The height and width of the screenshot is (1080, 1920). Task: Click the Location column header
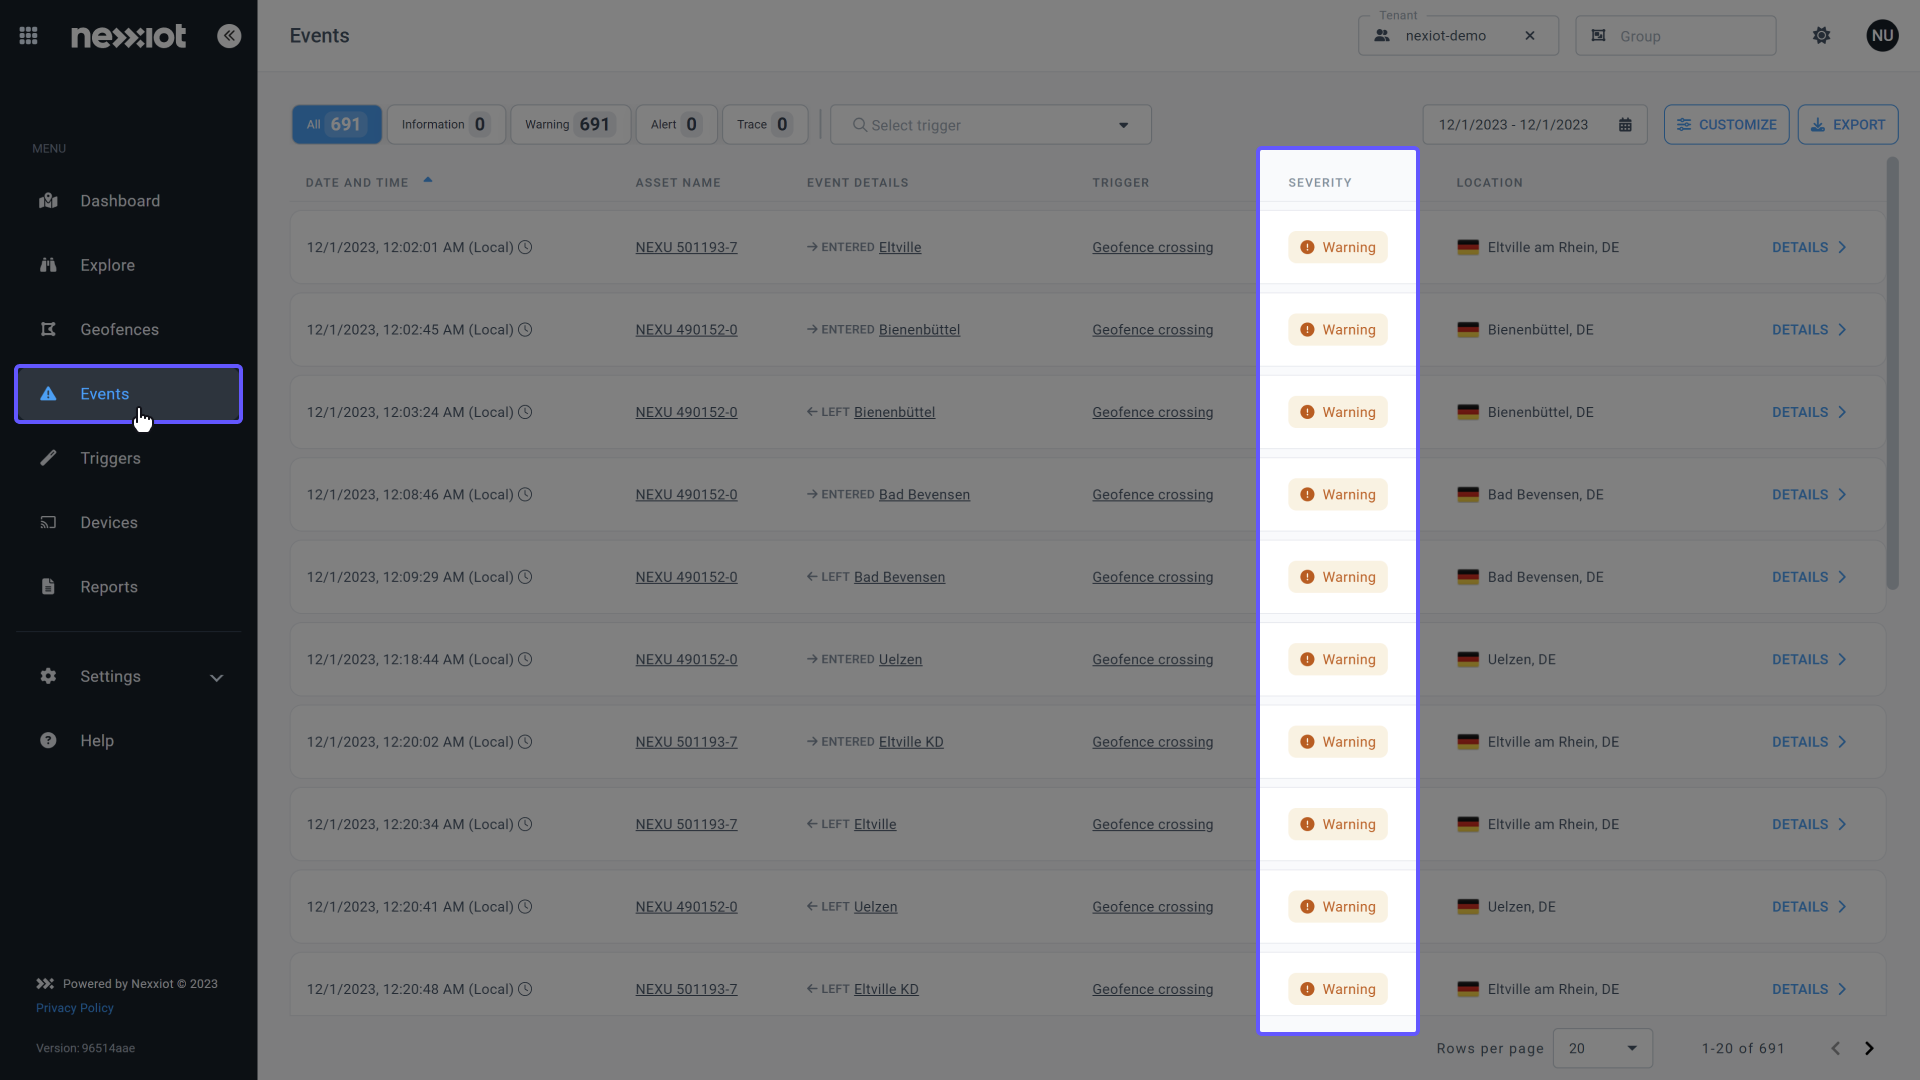[1489, 182]
